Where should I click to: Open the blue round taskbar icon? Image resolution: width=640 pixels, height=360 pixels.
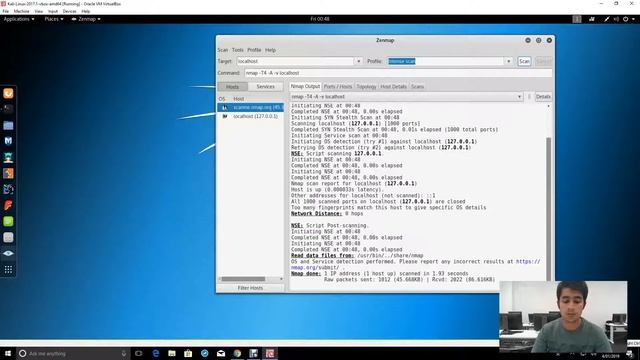(204, 353)
